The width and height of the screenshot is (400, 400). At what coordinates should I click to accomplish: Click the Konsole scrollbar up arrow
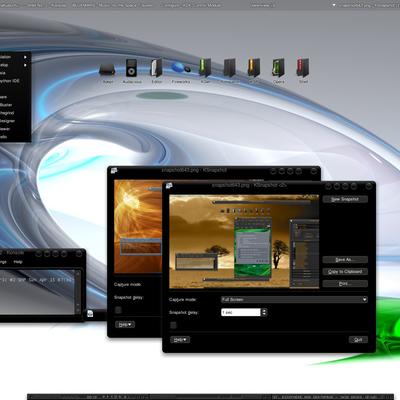(x=78, y=273)
